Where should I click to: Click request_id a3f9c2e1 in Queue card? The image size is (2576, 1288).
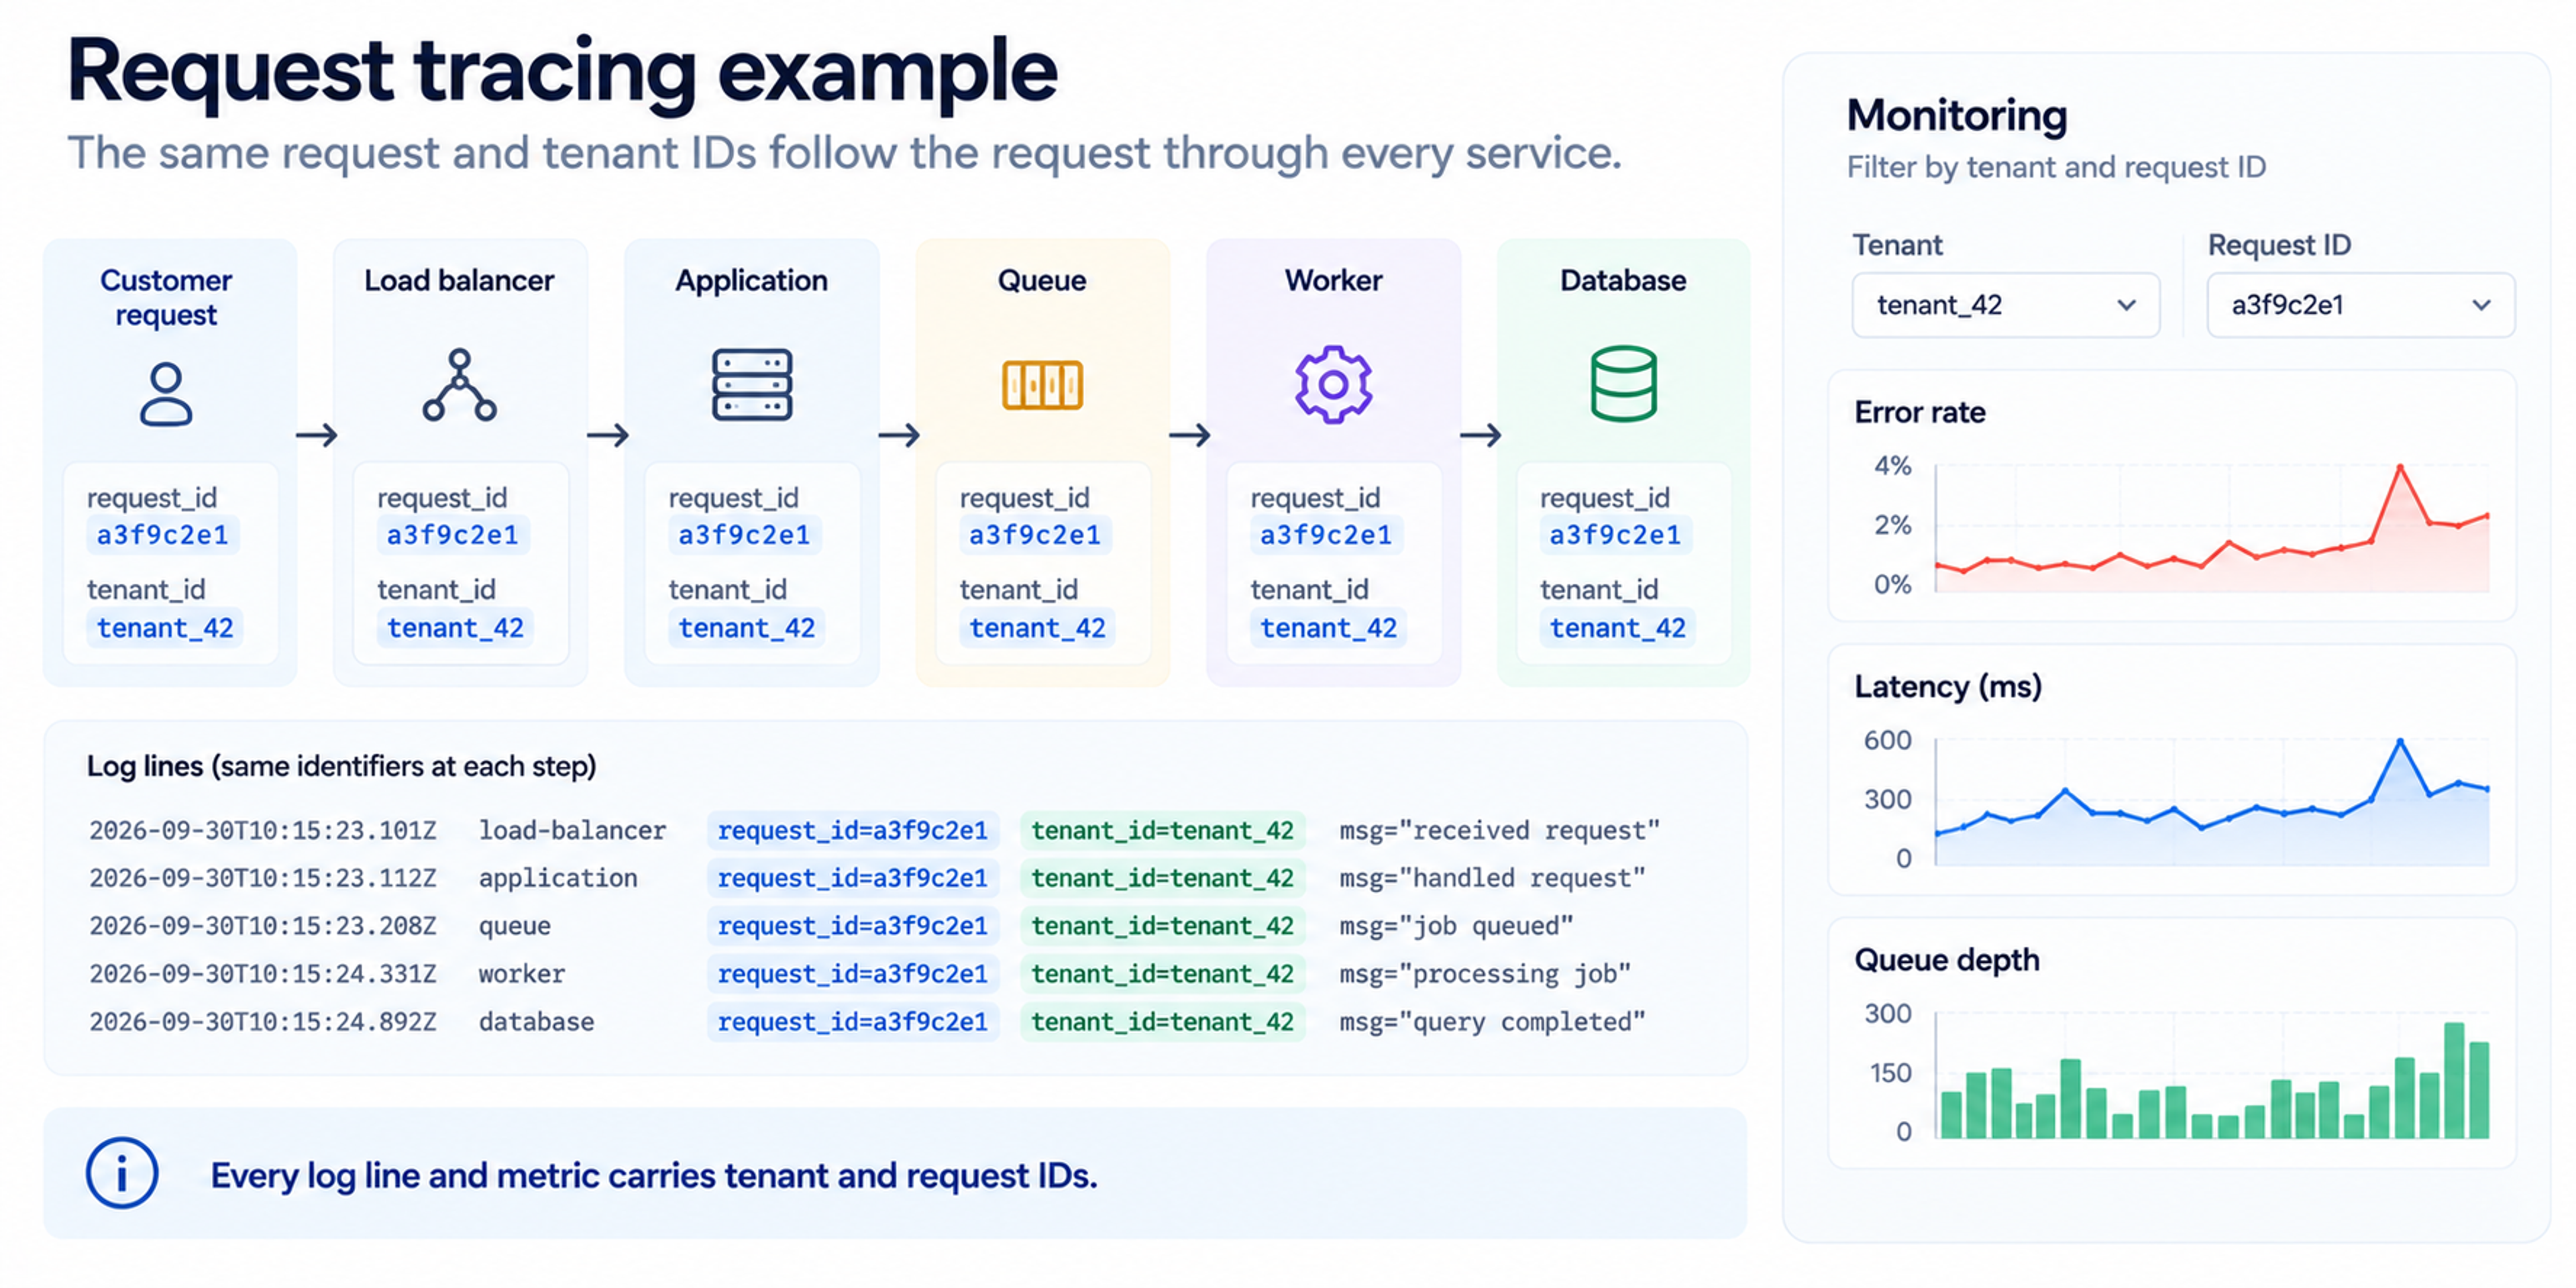(x=1035, y=535)
